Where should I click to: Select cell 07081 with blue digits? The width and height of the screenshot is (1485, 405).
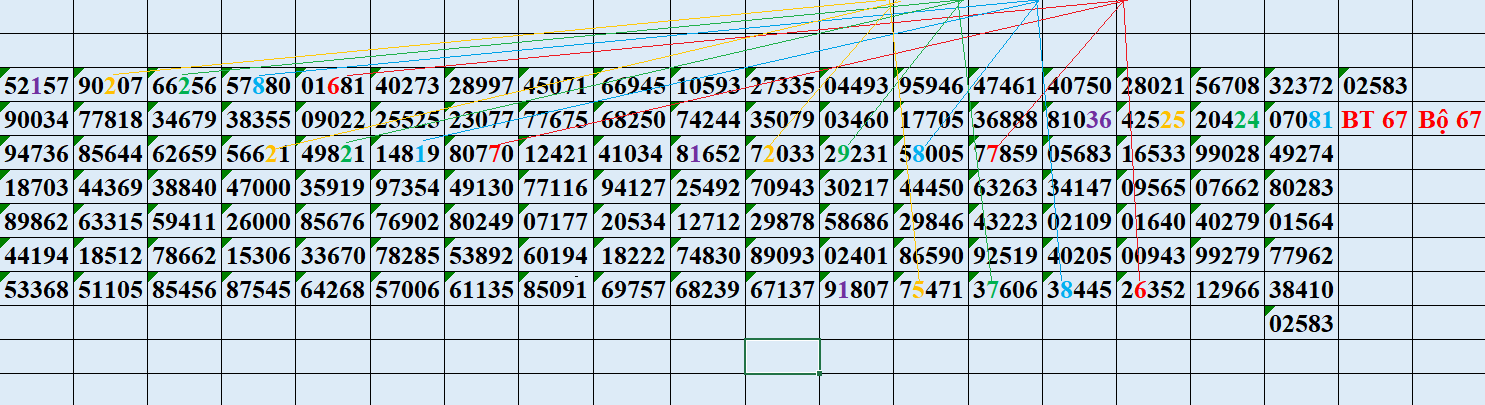pyautogui.click(x=1302, y=121)
